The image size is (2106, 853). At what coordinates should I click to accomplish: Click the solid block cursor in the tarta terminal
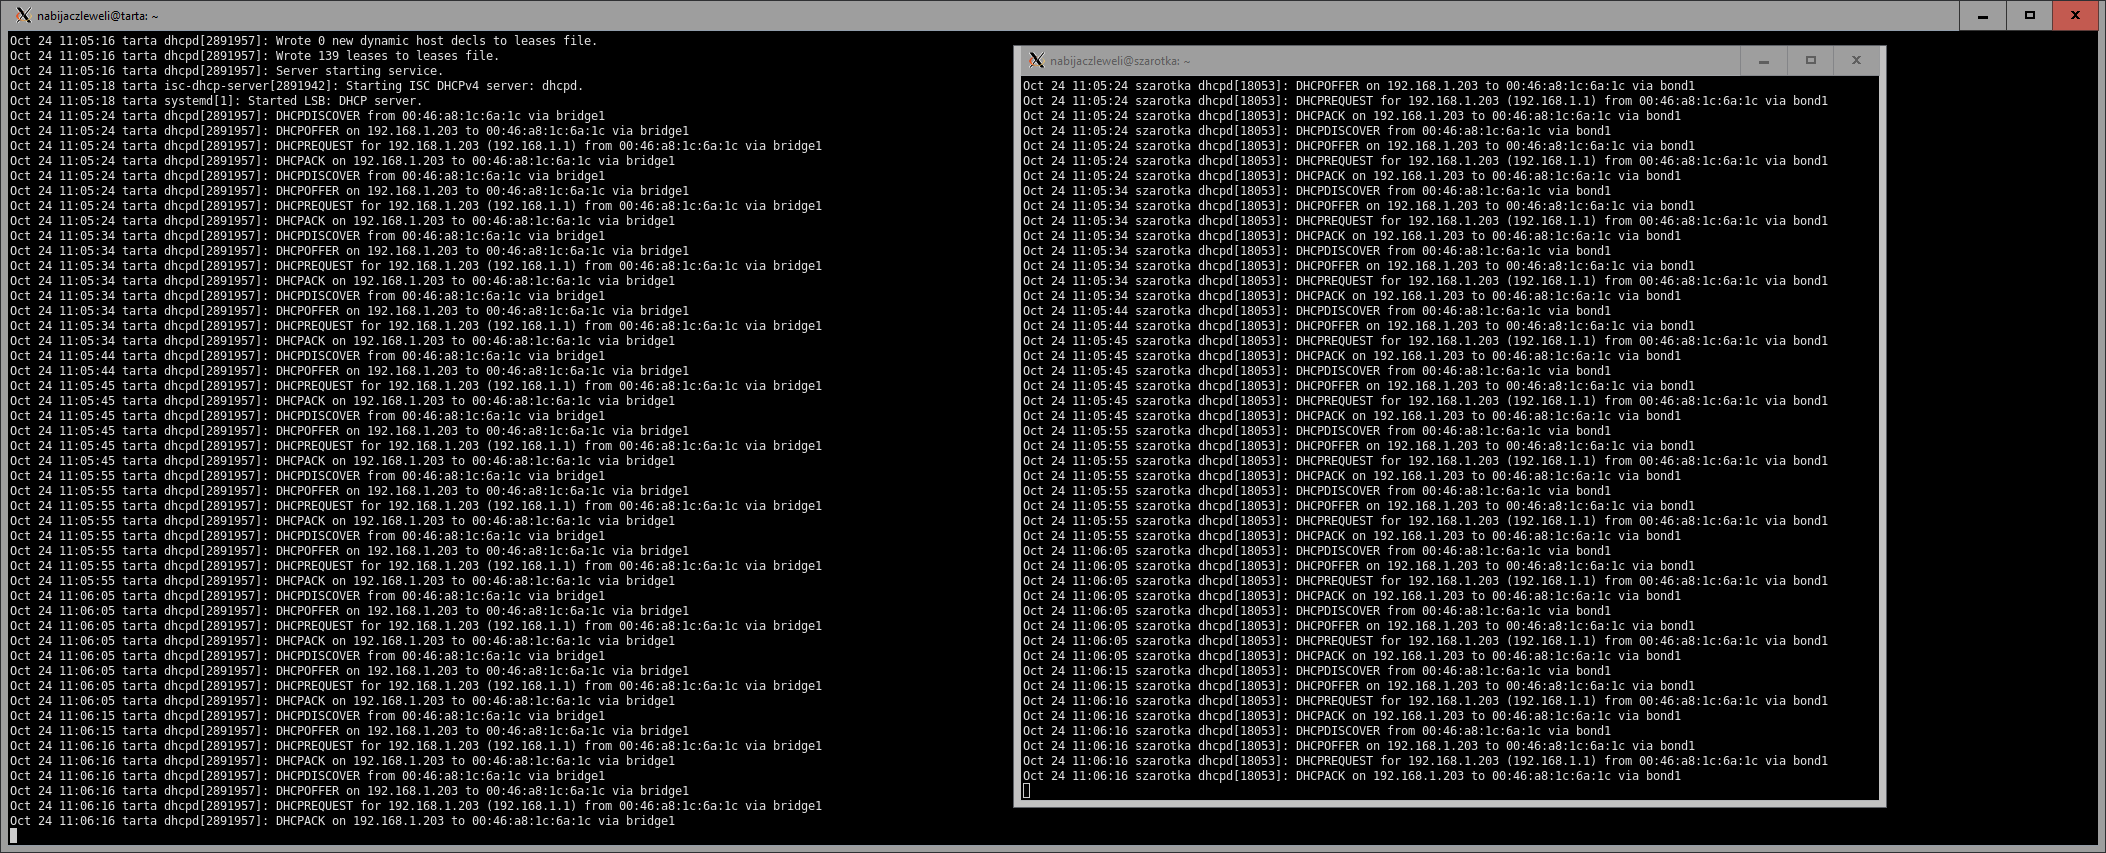pos(14,836)
